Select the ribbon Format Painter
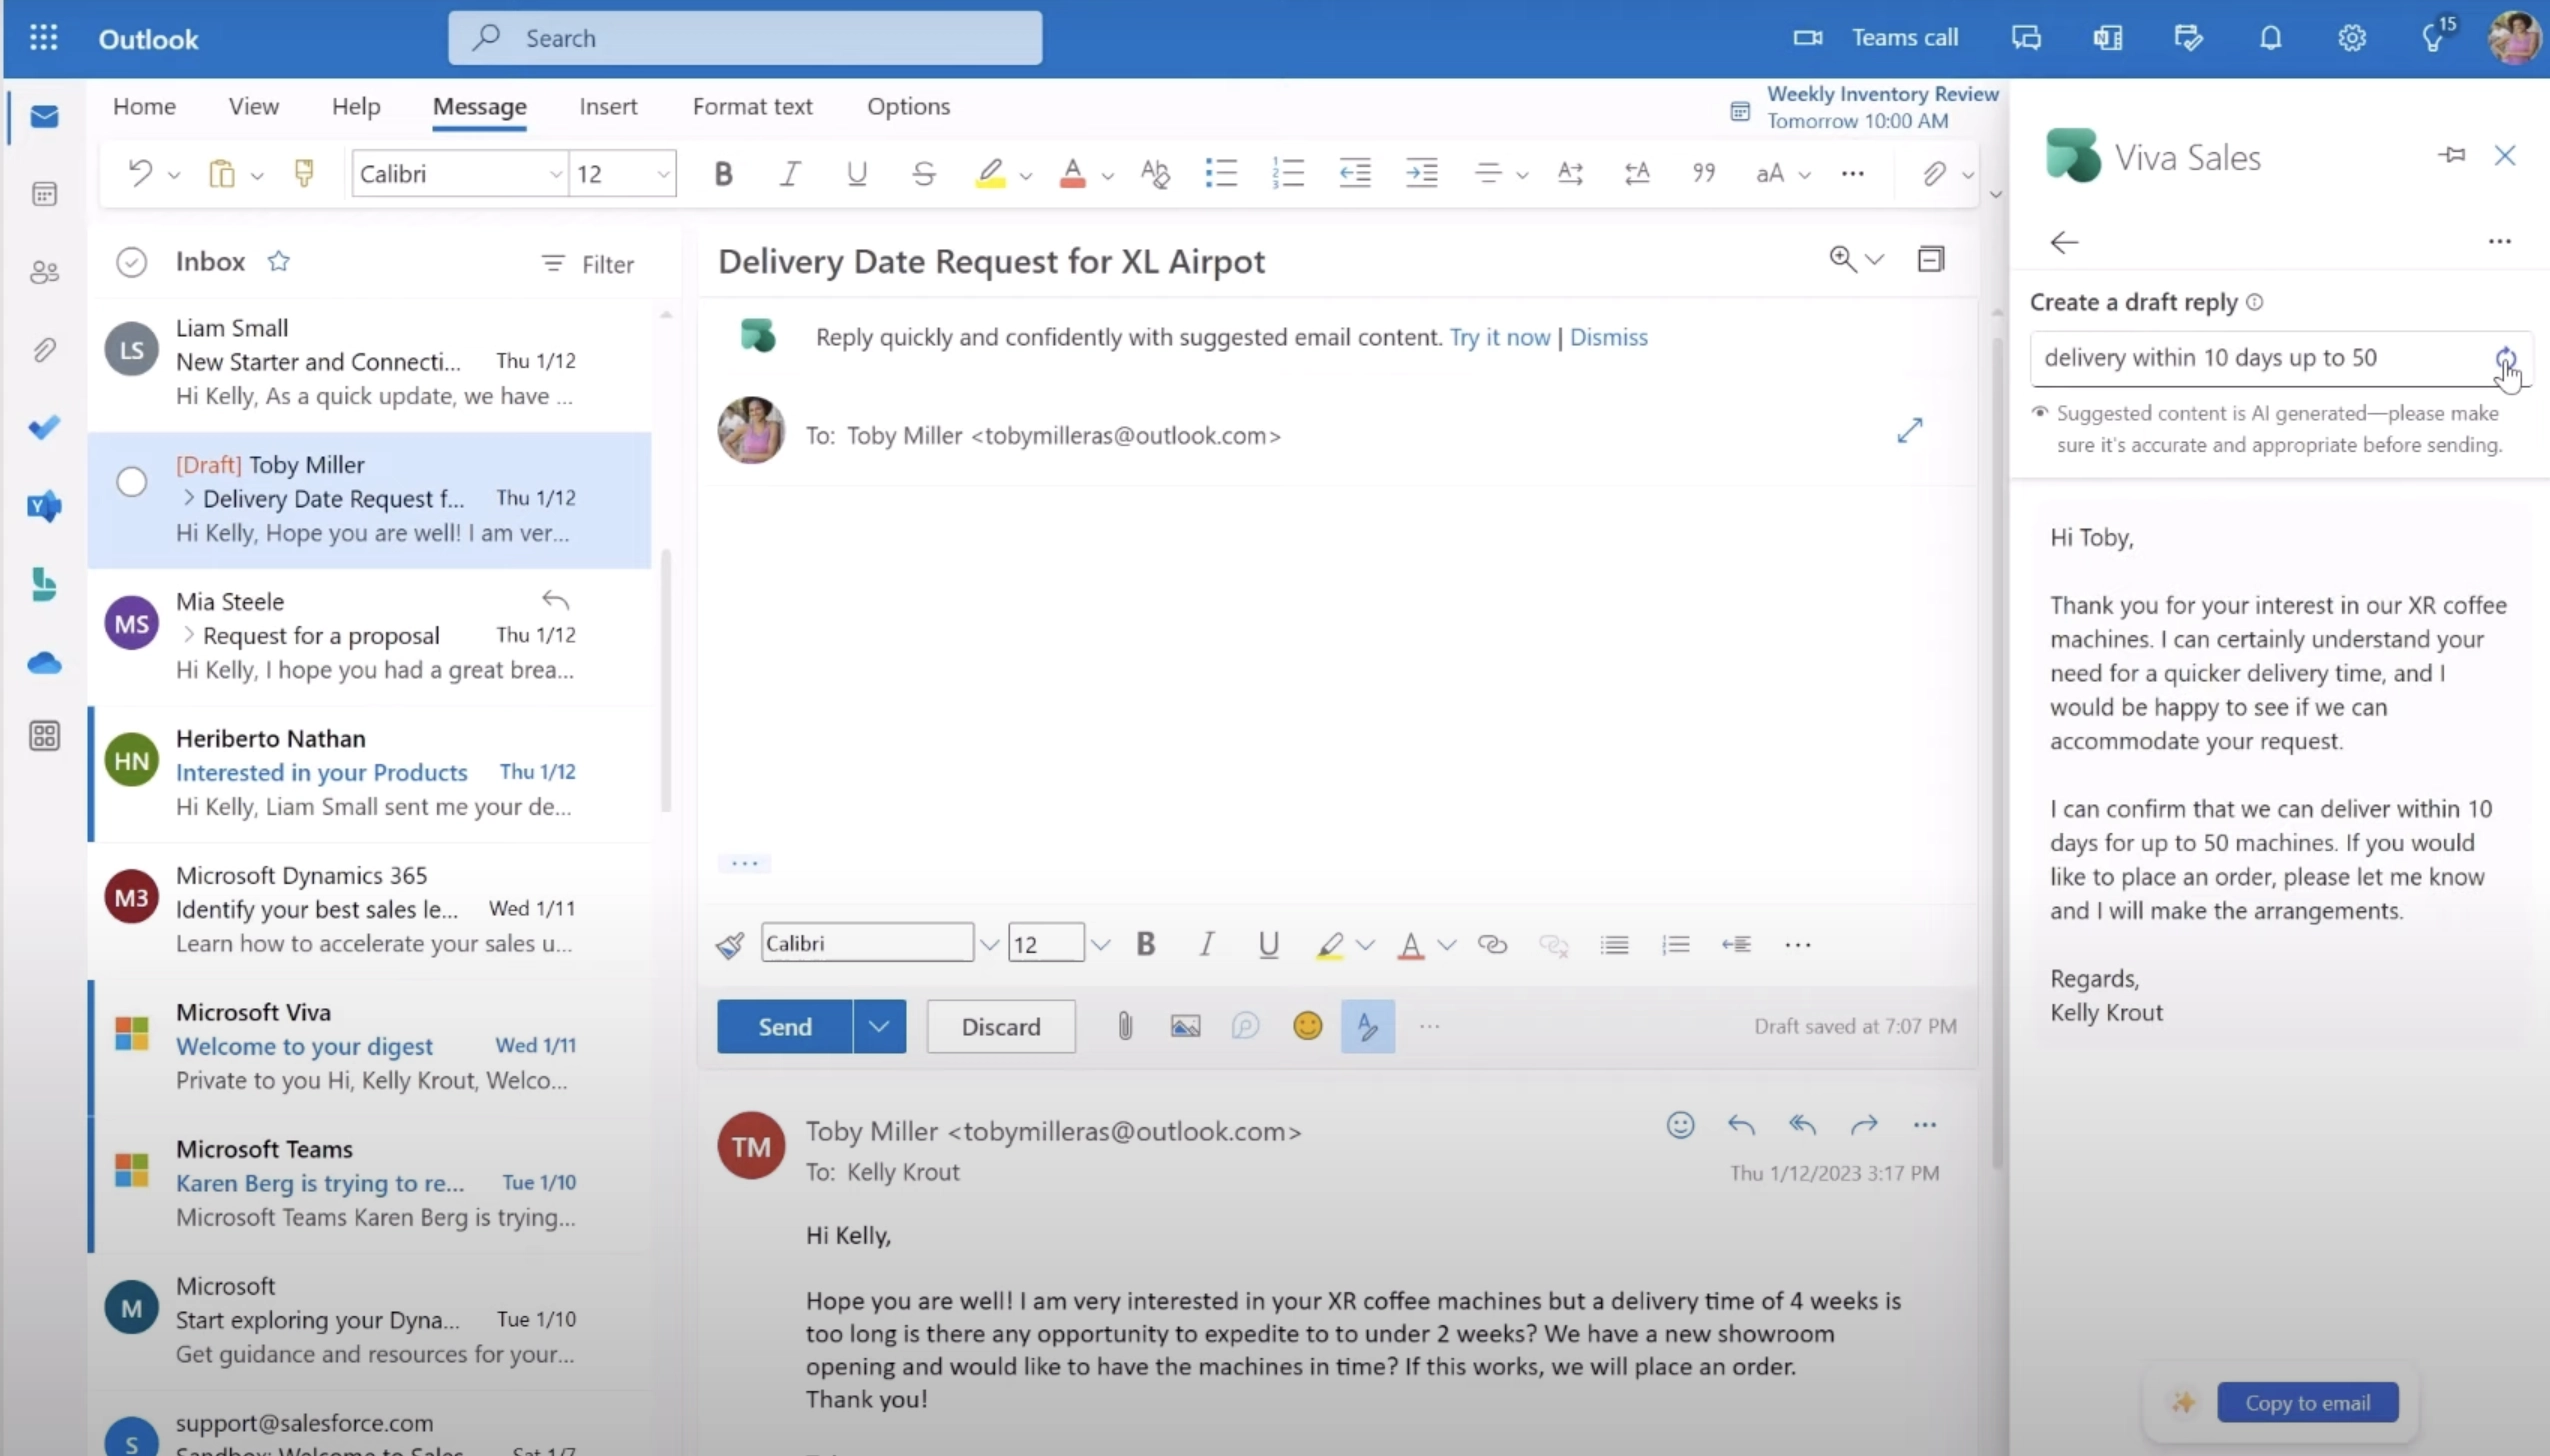Viewport: 2550px width, 1456px height. click(304, 173)
